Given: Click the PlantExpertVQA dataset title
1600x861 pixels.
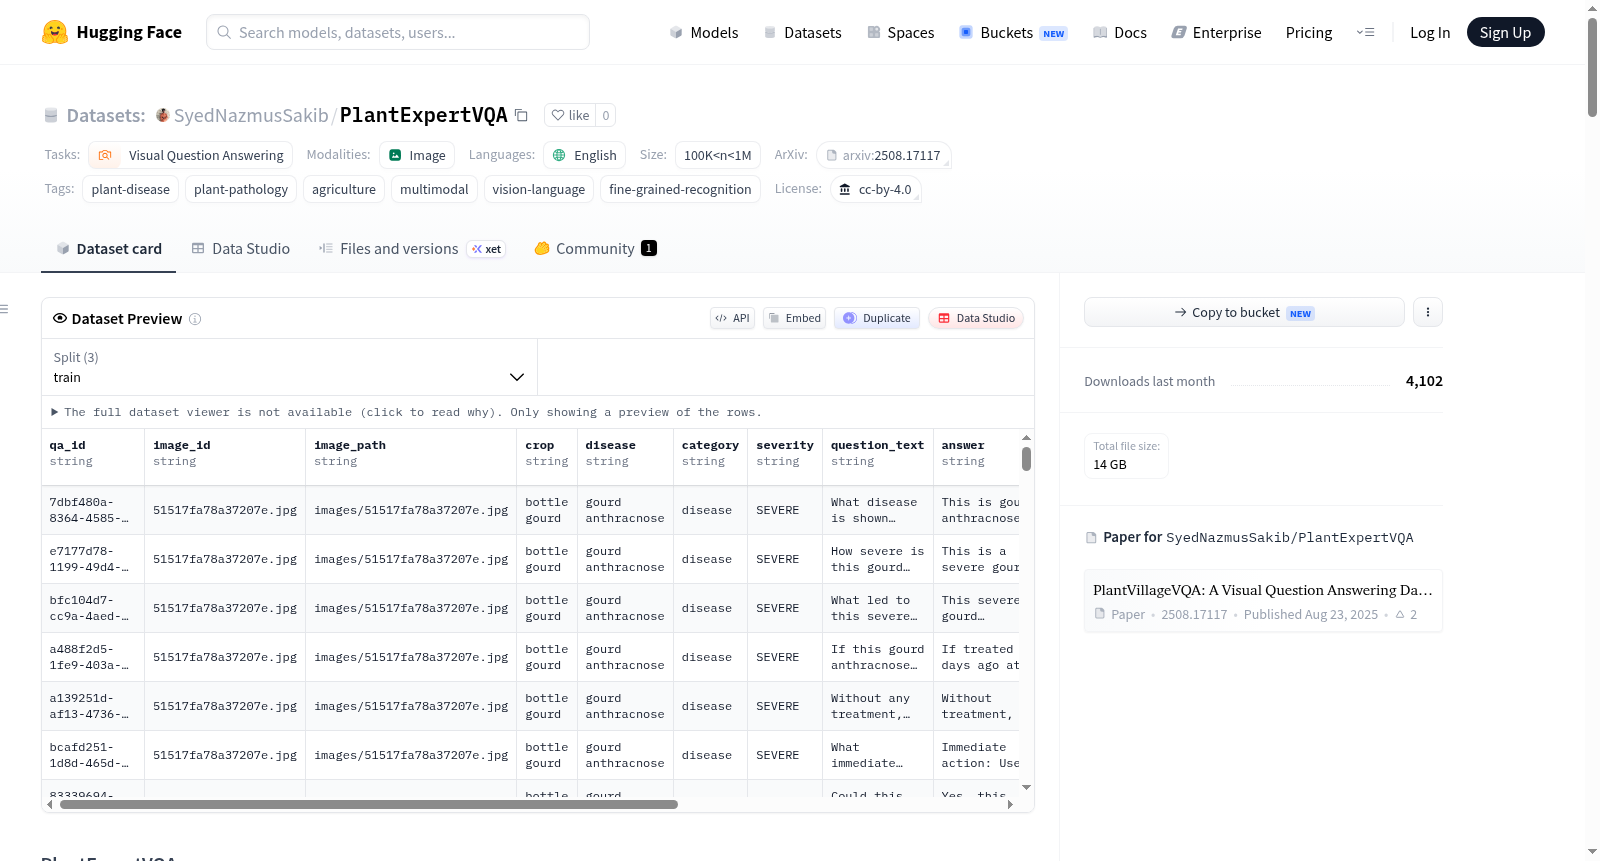Looking at the screenshot, I should click(424, 115).
